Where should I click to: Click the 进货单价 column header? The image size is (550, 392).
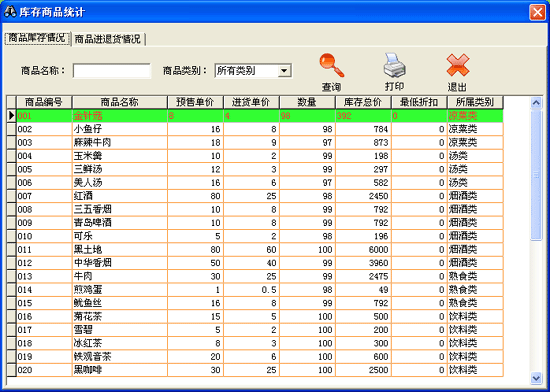tap(251, 102)
